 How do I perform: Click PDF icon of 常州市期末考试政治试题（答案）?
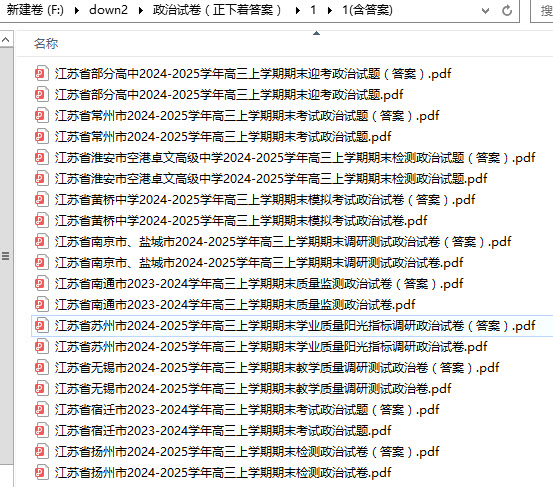pos(41,116)
